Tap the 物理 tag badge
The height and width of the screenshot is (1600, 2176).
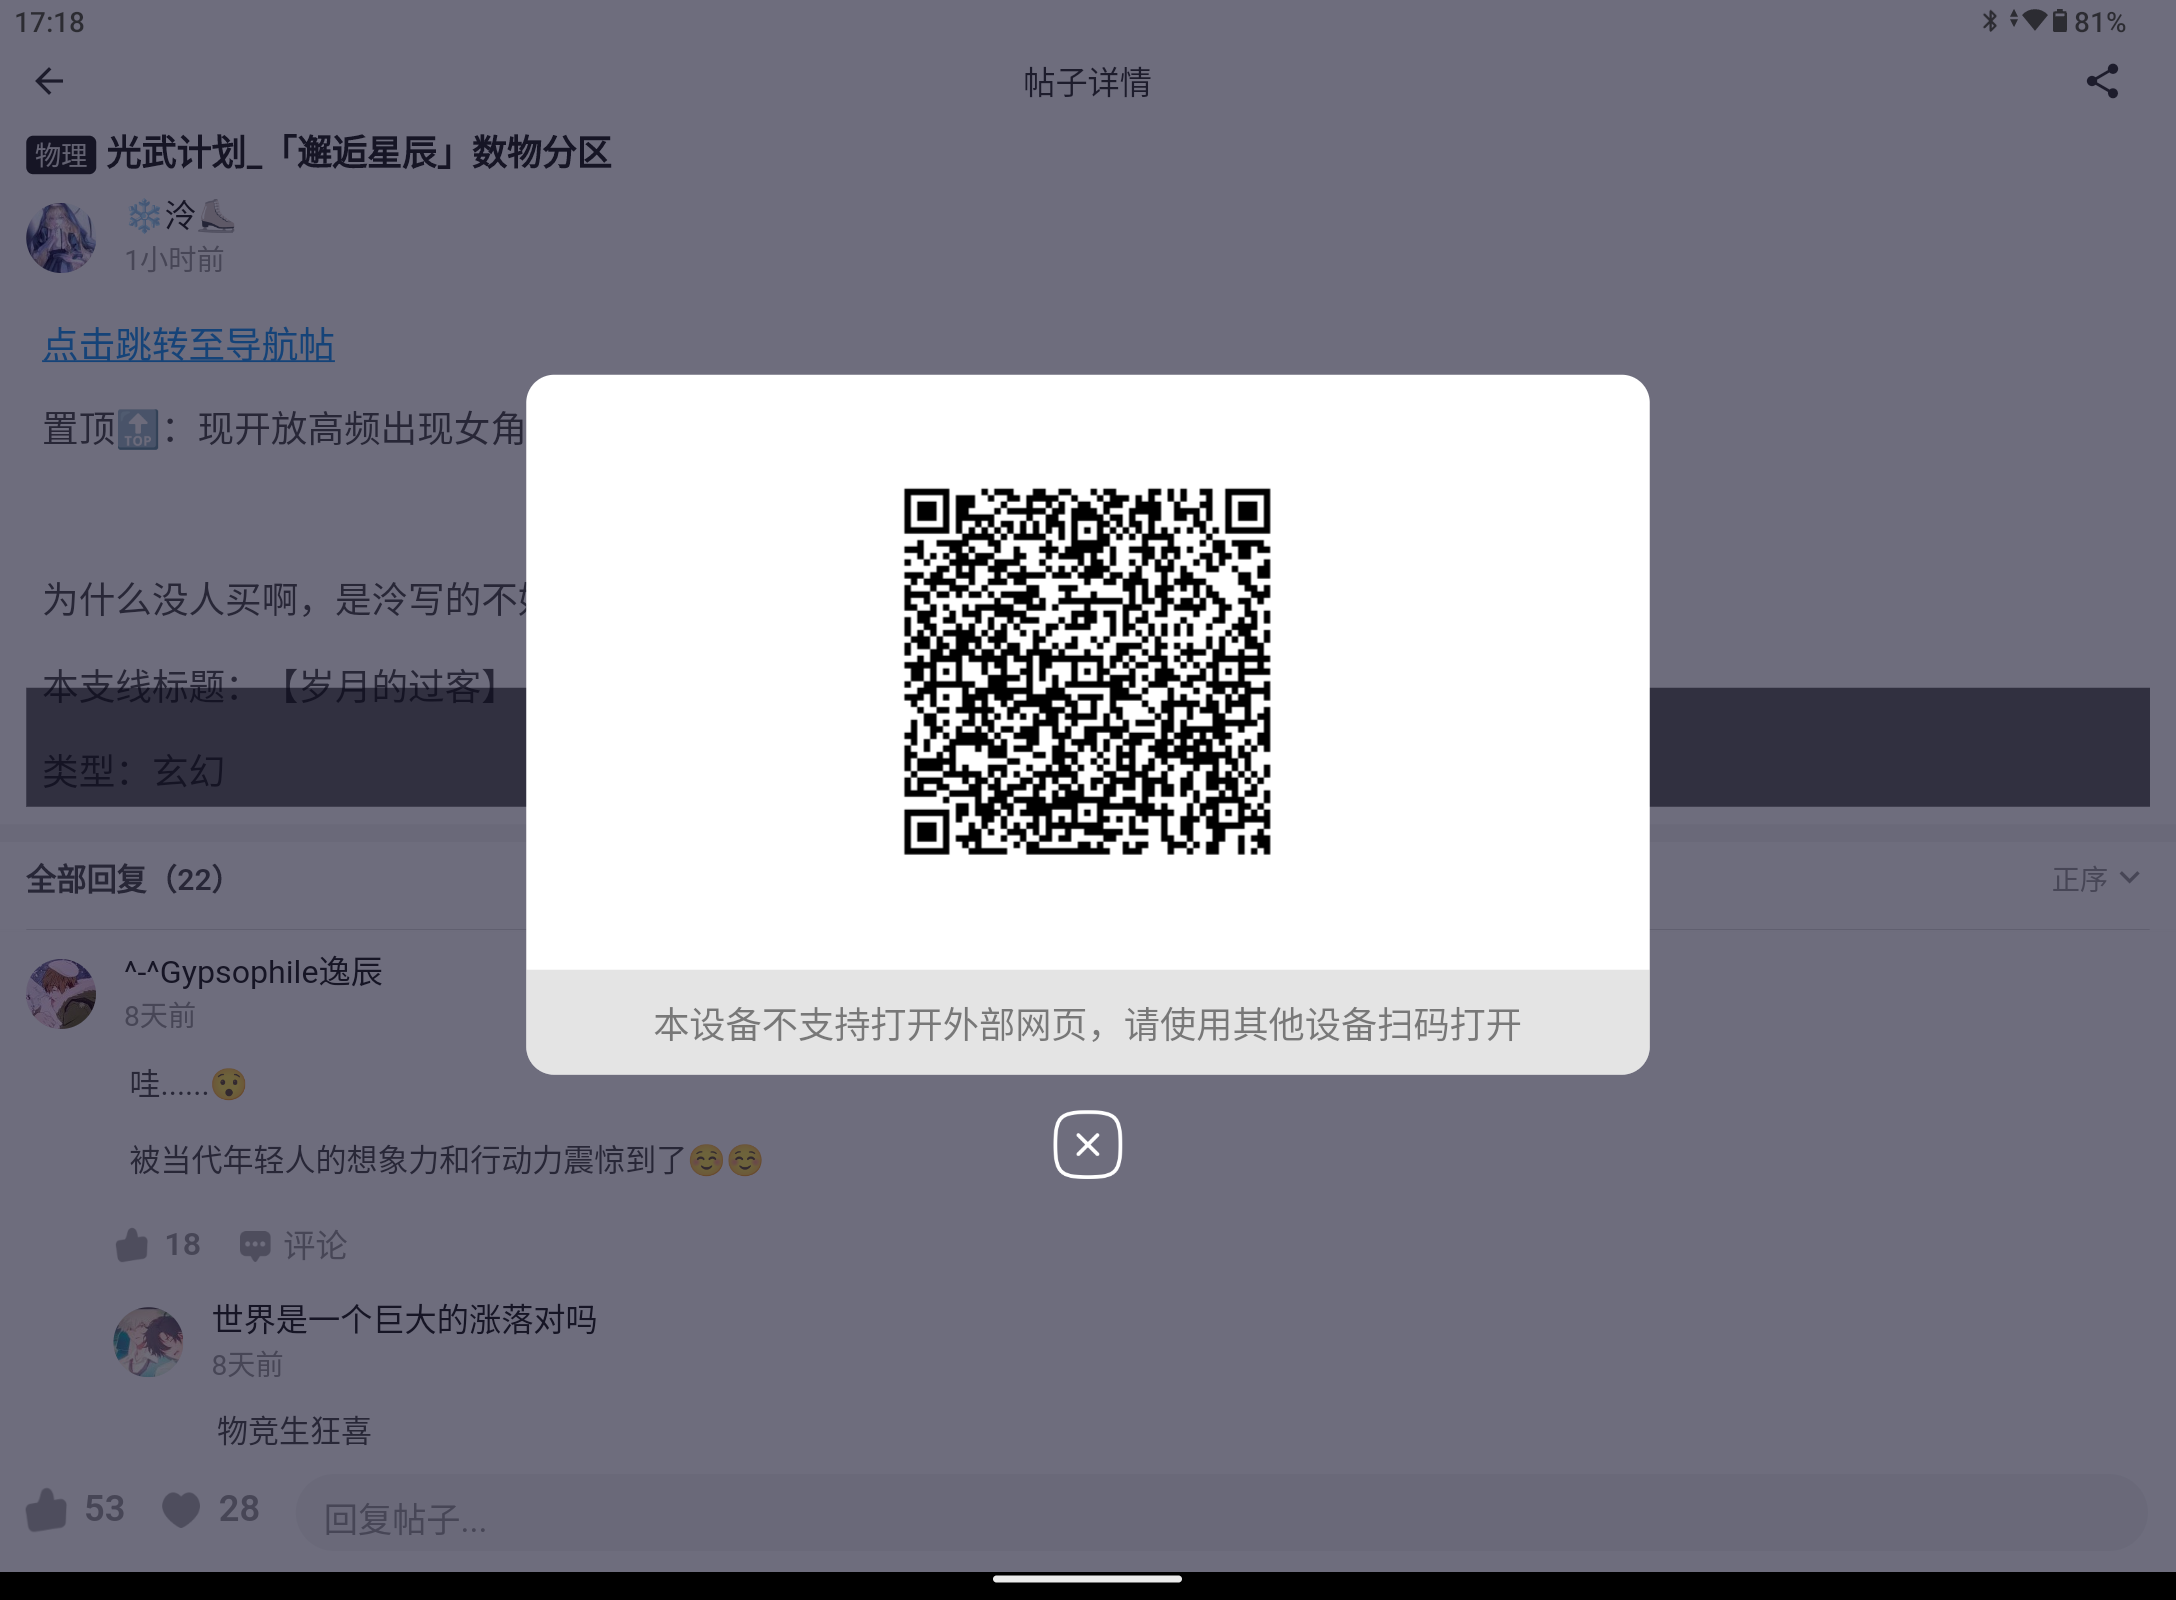click(61, 155)
